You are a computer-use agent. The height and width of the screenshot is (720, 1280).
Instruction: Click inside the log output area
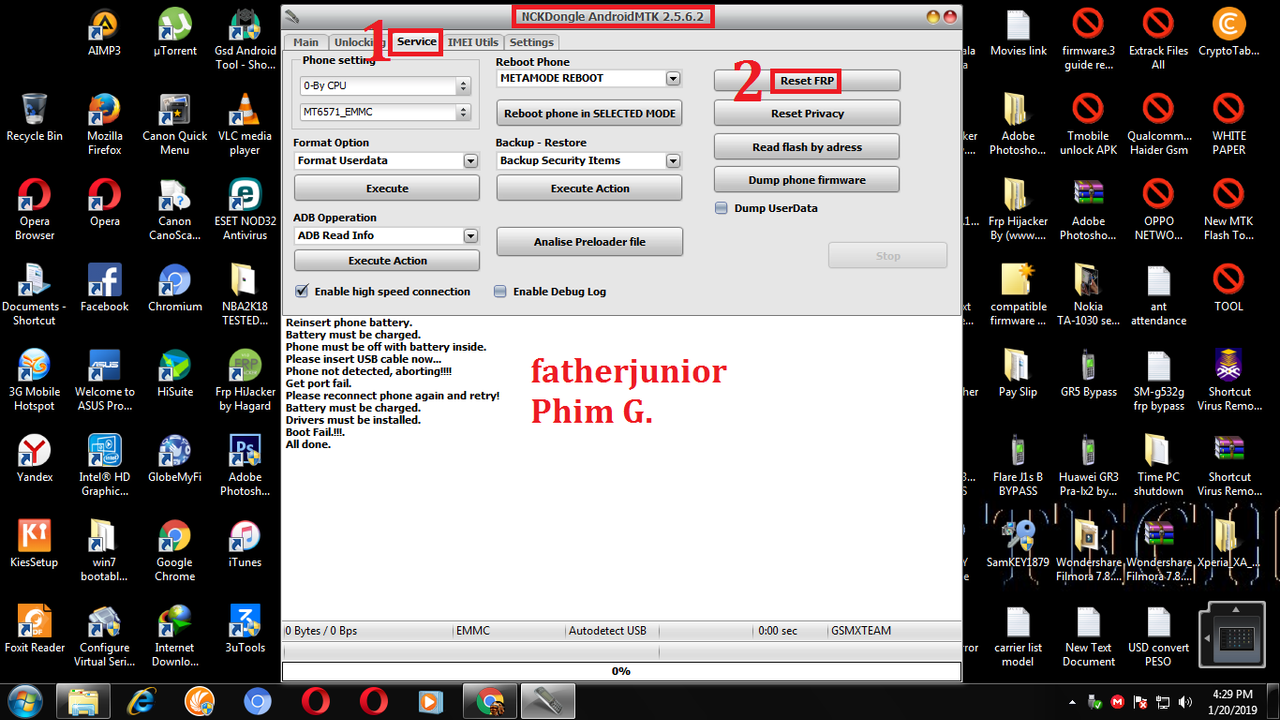coord(621,467)
